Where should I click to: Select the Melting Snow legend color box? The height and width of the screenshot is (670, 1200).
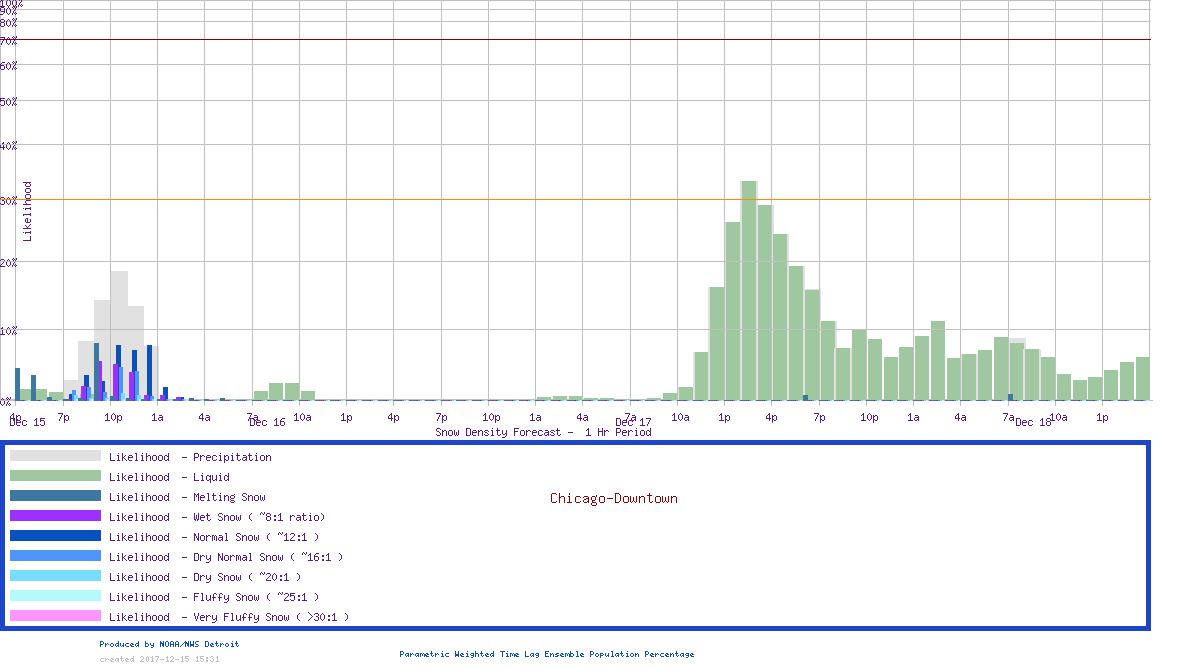(x=55, y=496)
